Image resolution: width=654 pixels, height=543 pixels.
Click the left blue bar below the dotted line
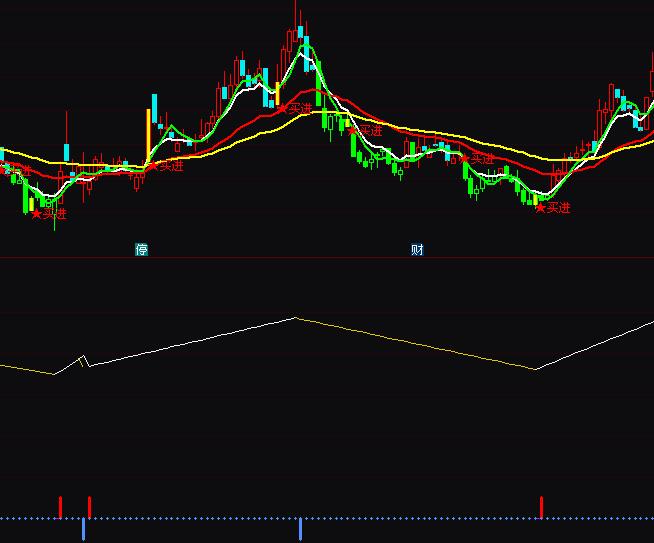click(83, 529)
